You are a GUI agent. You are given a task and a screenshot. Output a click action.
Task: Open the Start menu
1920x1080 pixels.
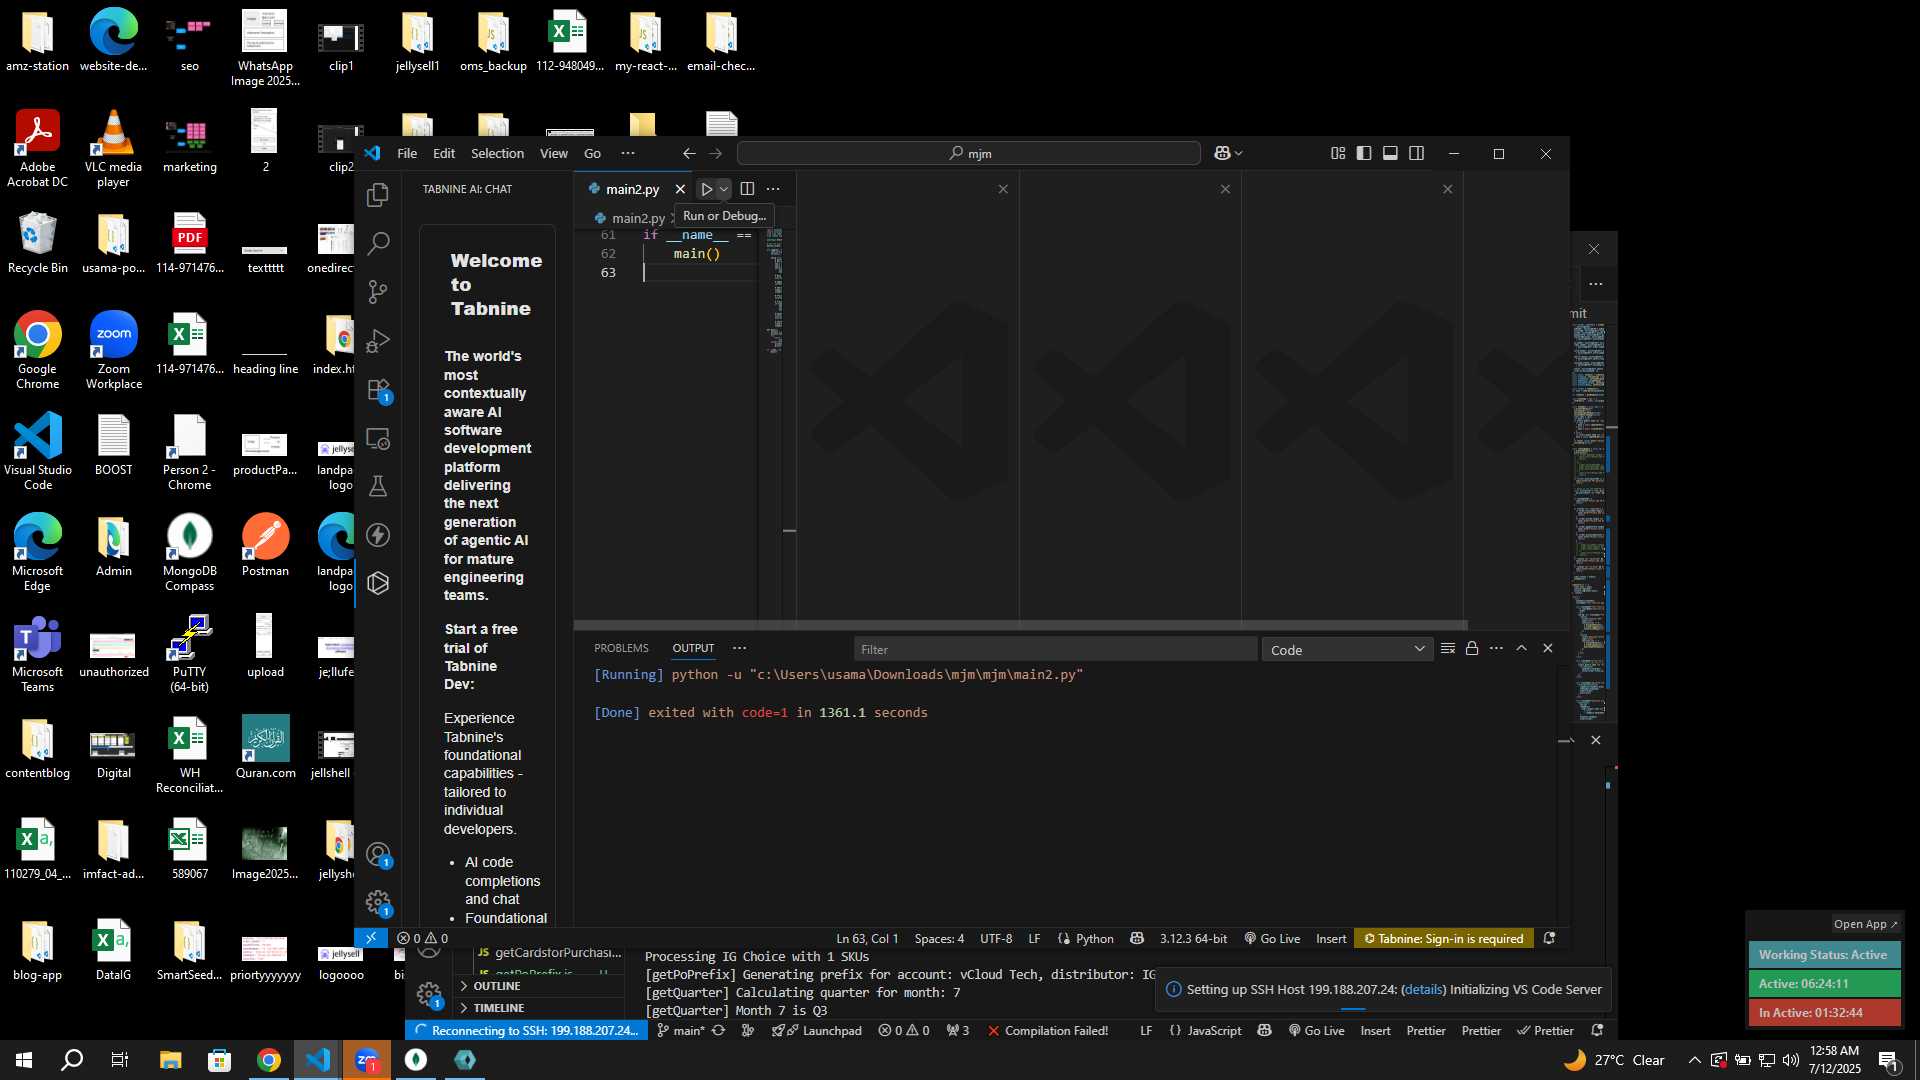[x=24, y=1060]
